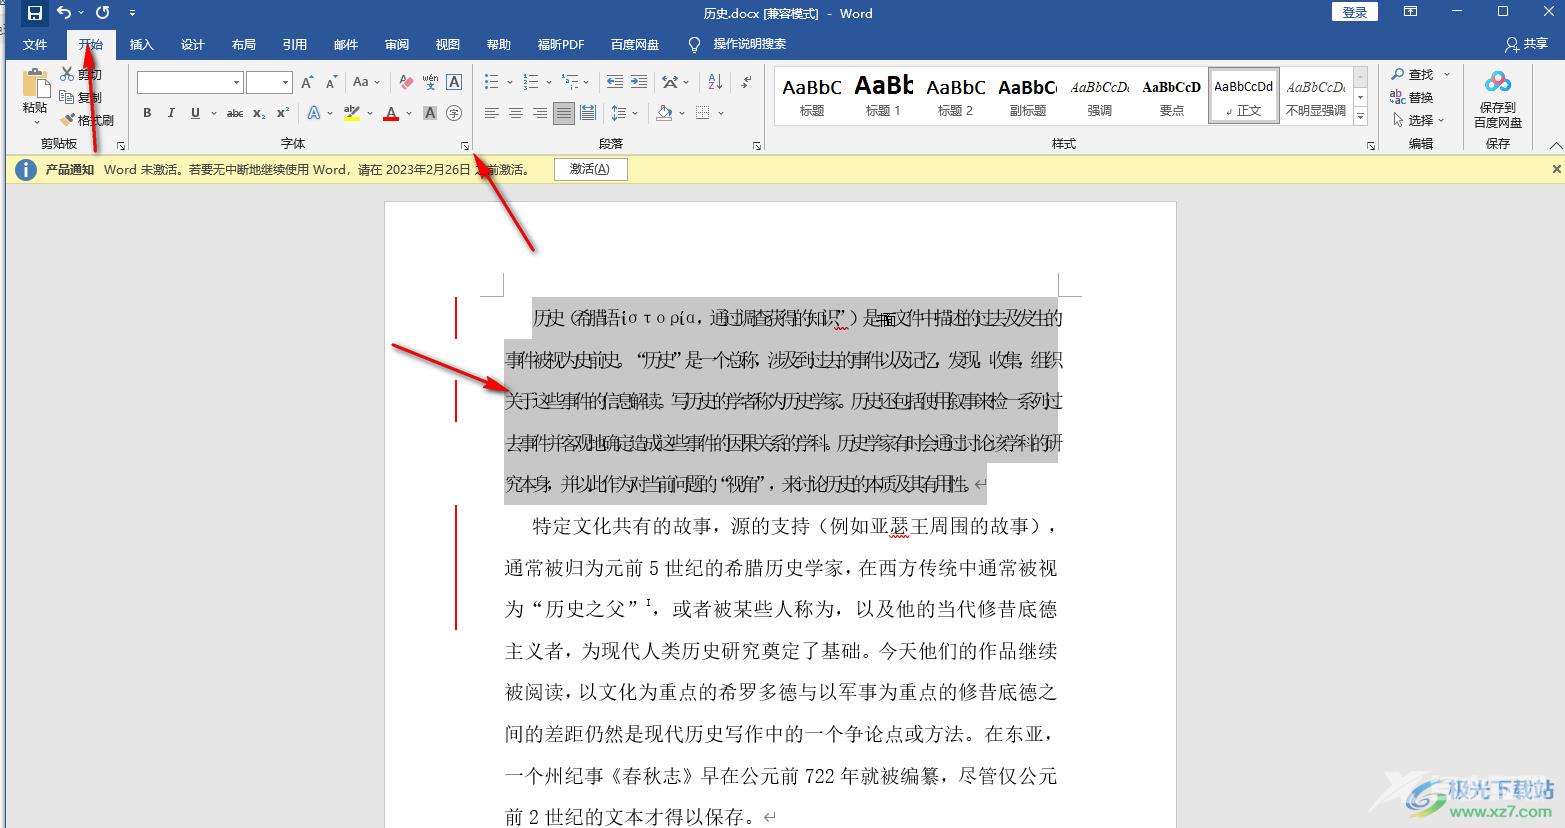The width and height of the screenshot is (1565, 828).
Task: Click Replace (替换) tool
Action: click(x=1411, y=97)
